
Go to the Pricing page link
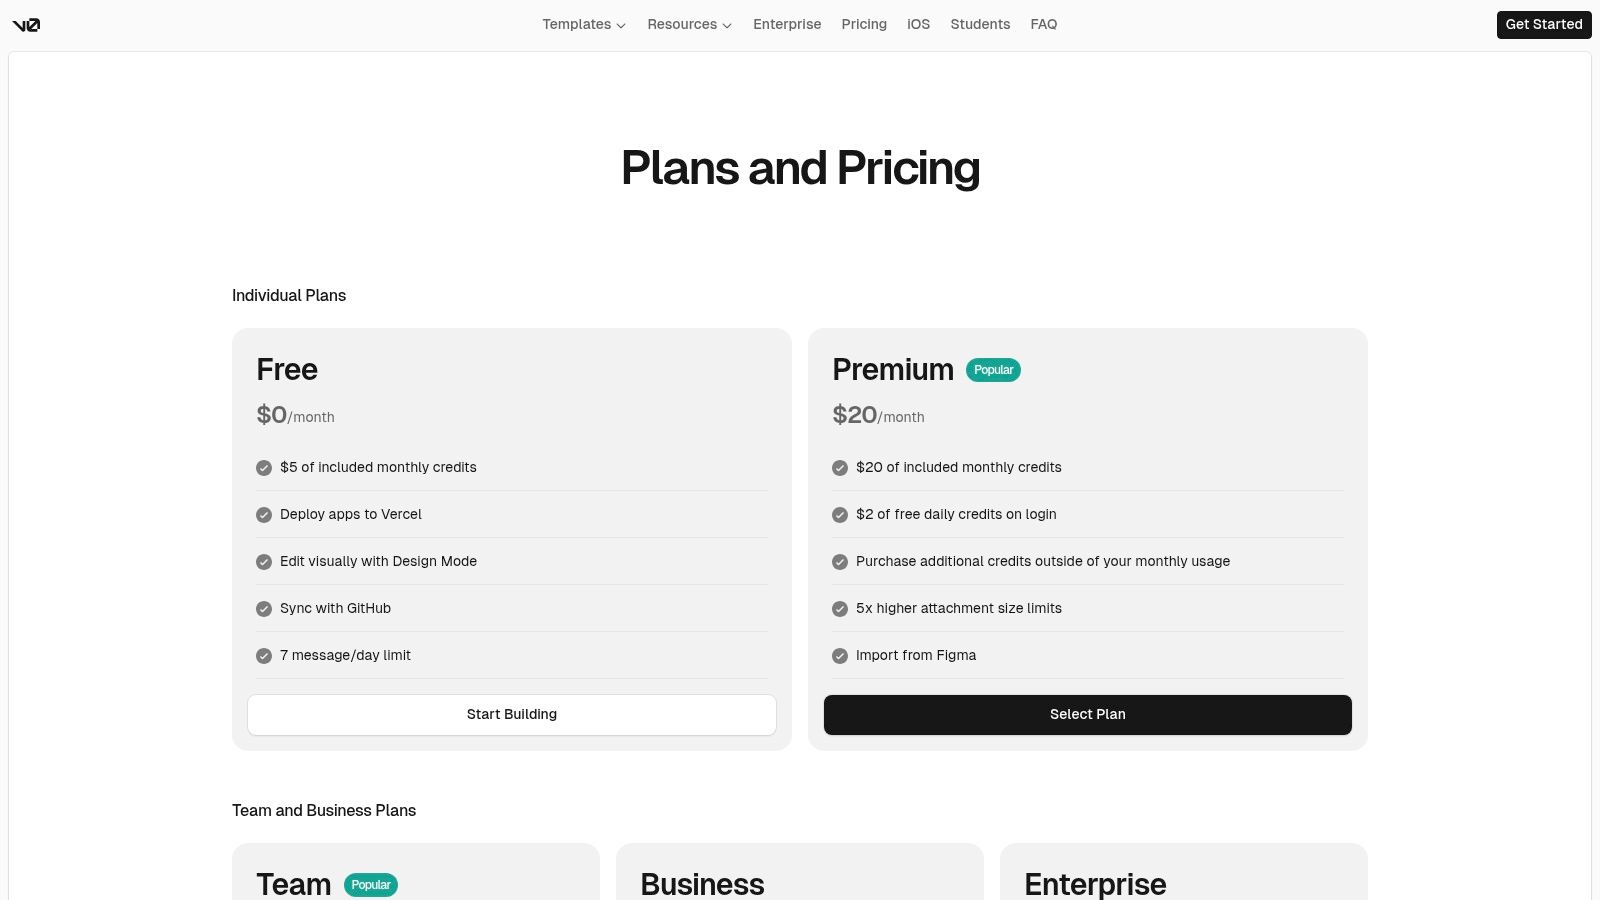tap(864, 24)
